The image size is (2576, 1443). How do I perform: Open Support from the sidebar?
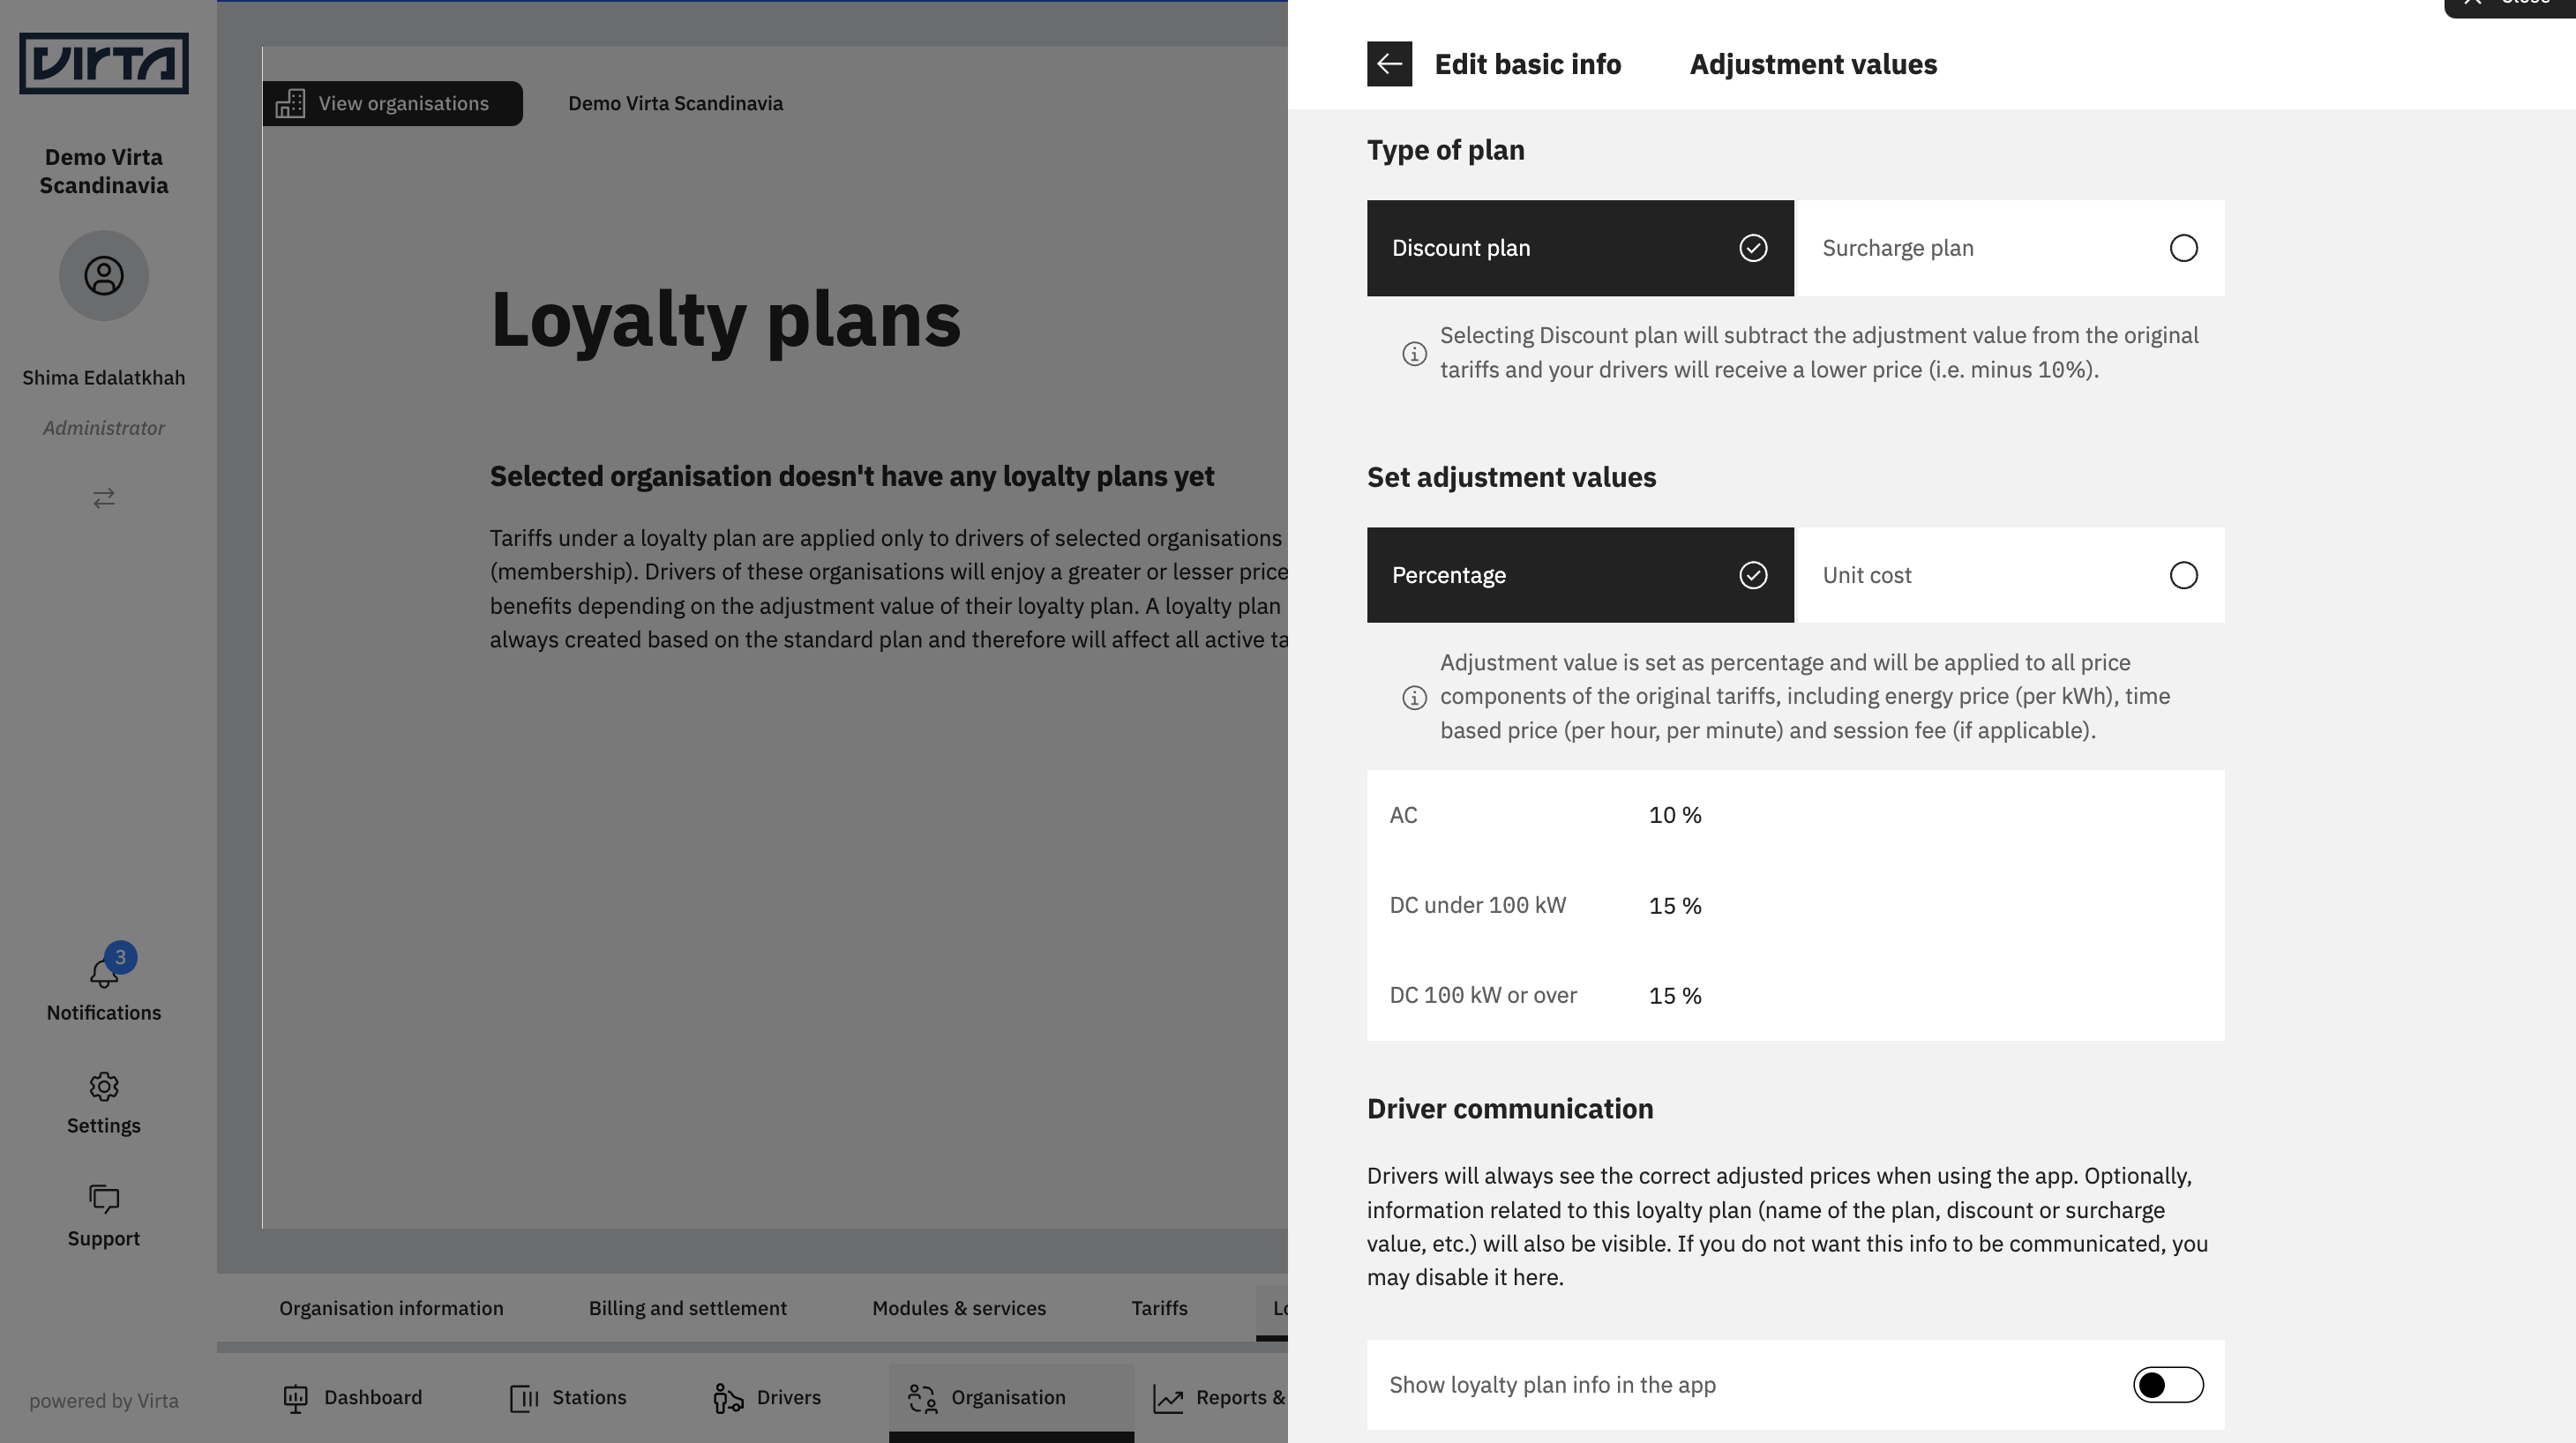pos(103,1200)
